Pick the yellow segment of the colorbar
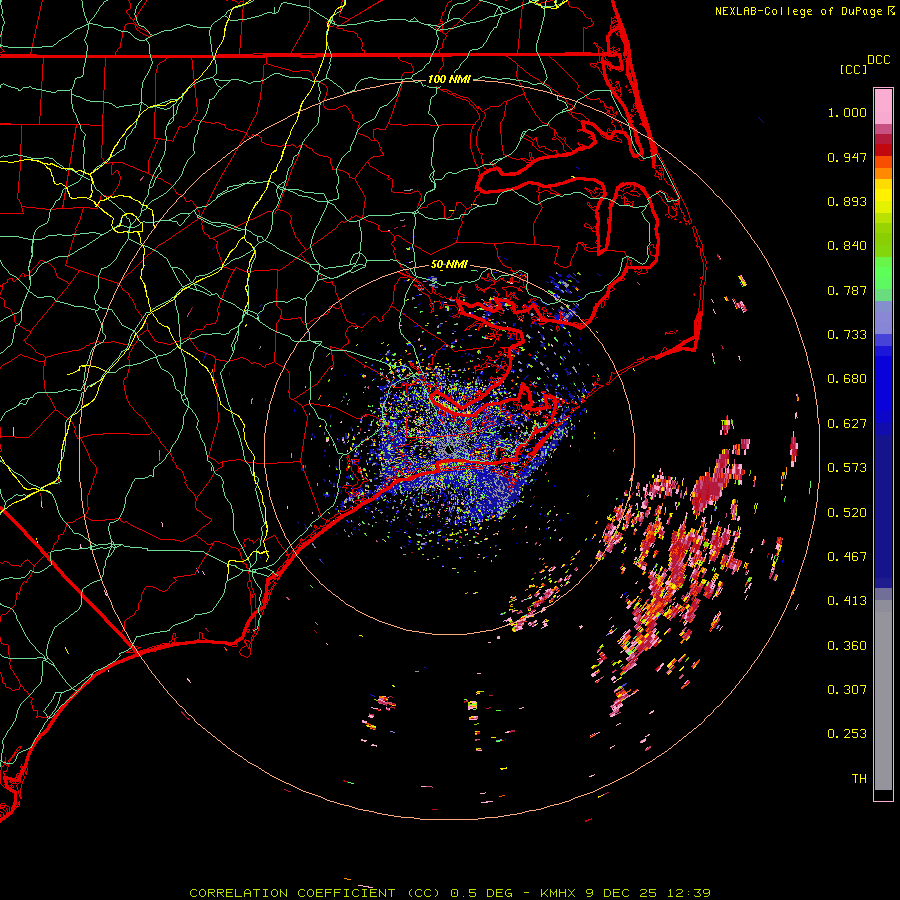Screen dimensions: 900x900 click(883, 197)
